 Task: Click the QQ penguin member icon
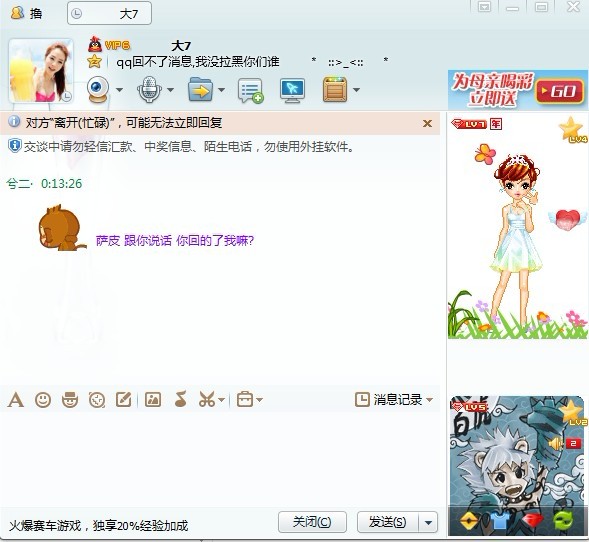click(x=95, y=44)
